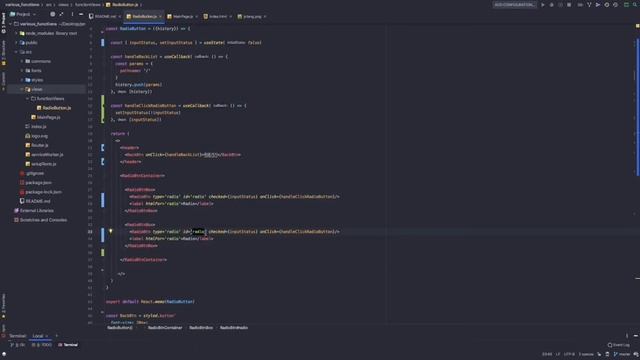Run the configuration with the play icon

click(x=542, y=5)
